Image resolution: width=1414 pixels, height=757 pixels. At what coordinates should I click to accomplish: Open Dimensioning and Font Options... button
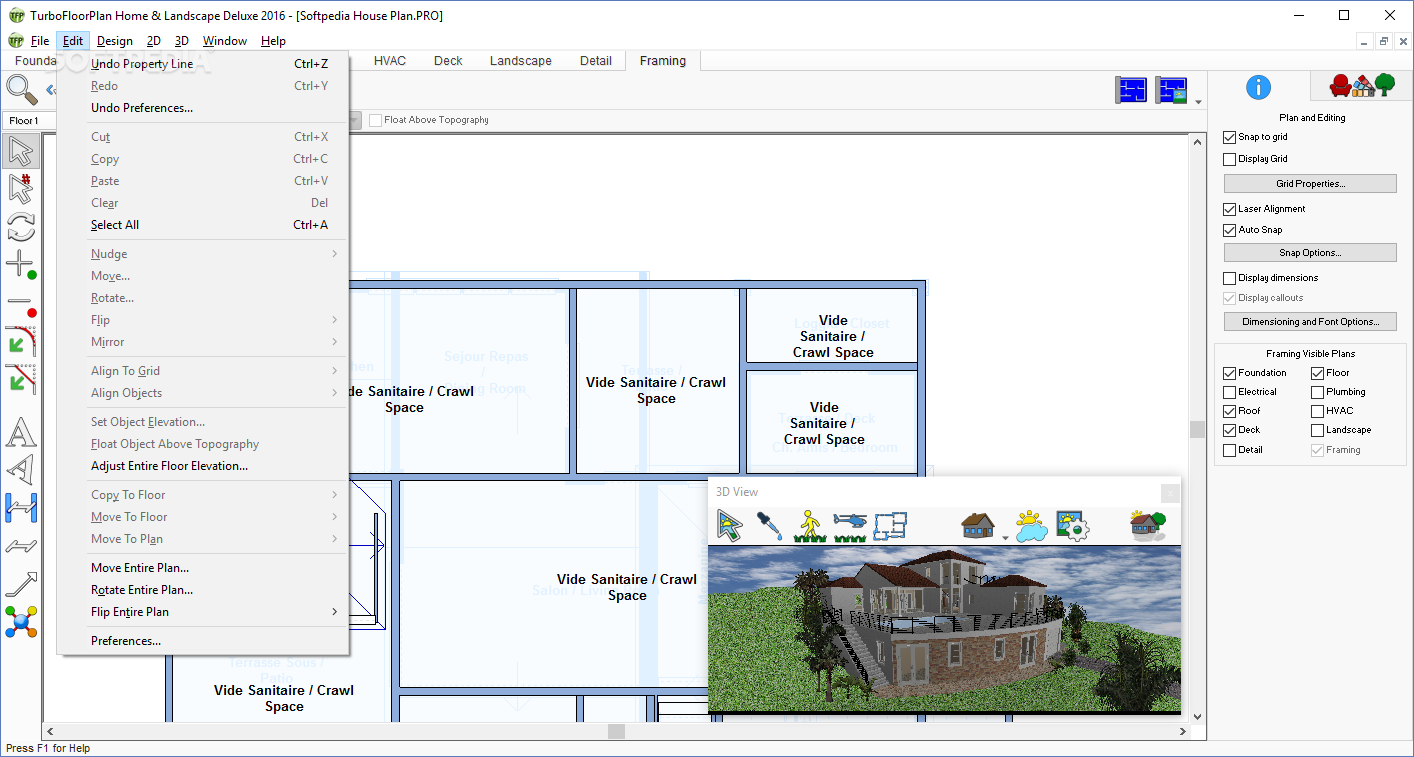point(1310,322)
